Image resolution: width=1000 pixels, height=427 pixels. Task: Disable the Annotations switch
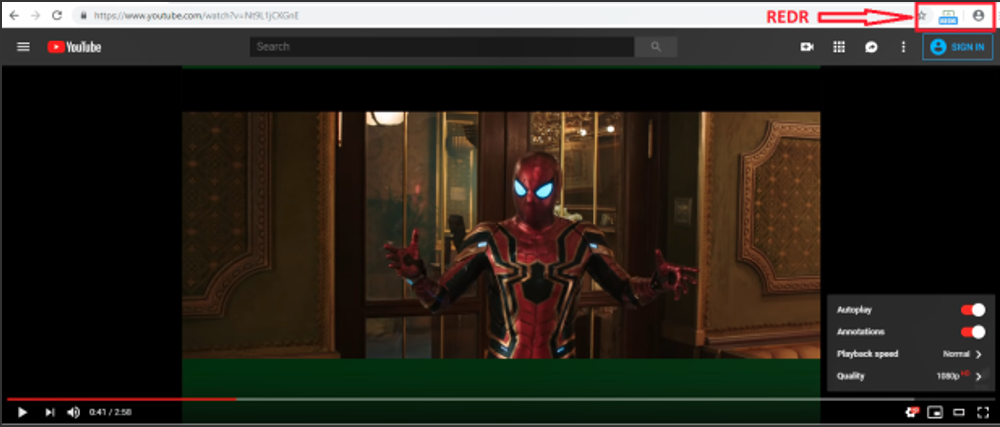coord(972,332)
